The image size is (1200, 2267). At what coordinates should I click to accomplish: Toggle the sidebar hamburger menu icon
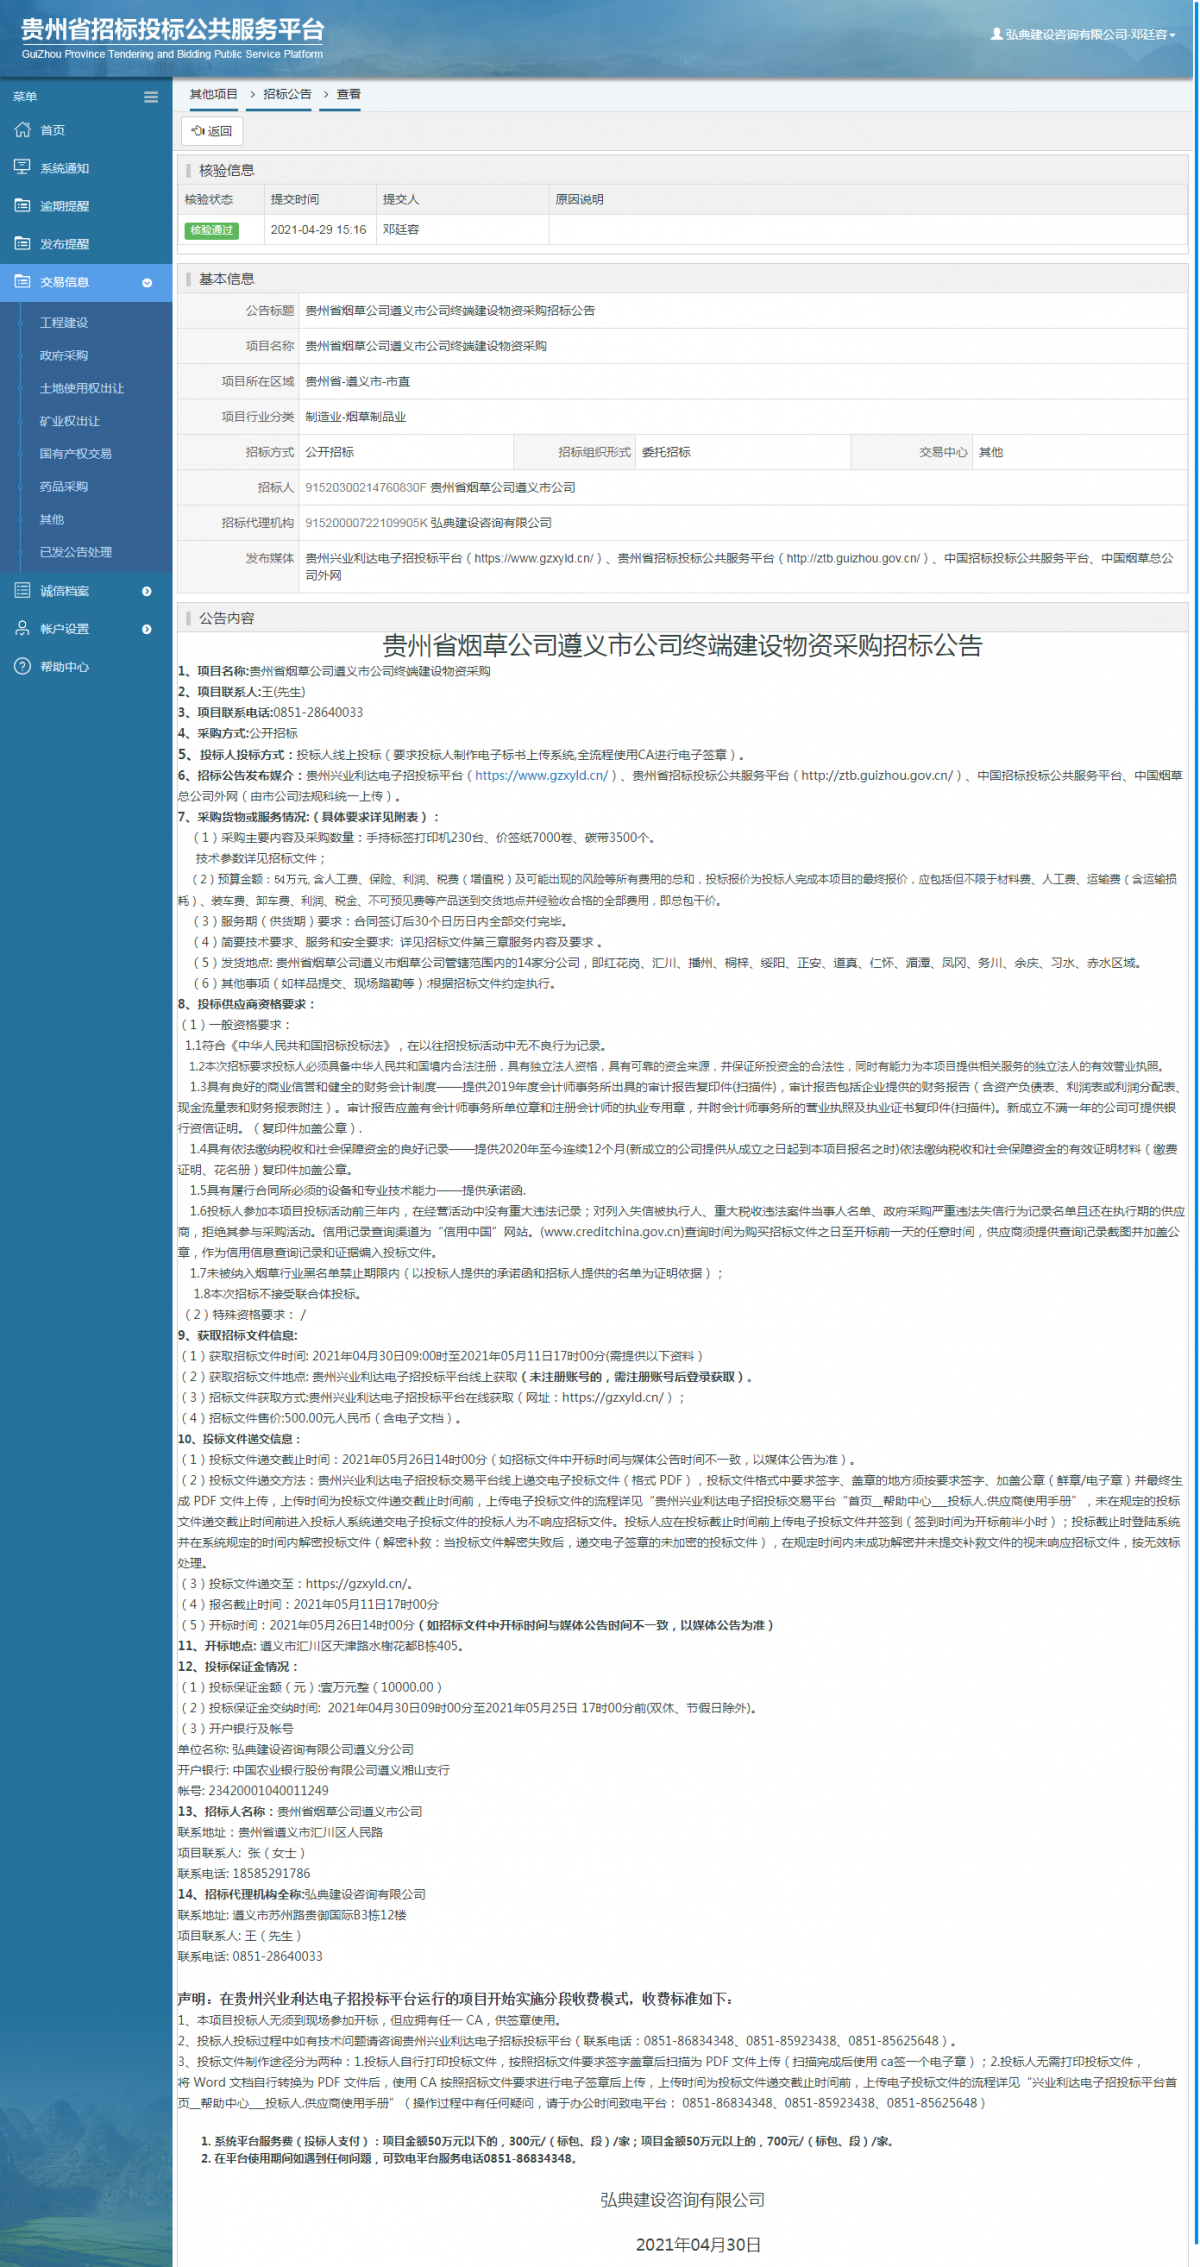(x=151, y=97)
